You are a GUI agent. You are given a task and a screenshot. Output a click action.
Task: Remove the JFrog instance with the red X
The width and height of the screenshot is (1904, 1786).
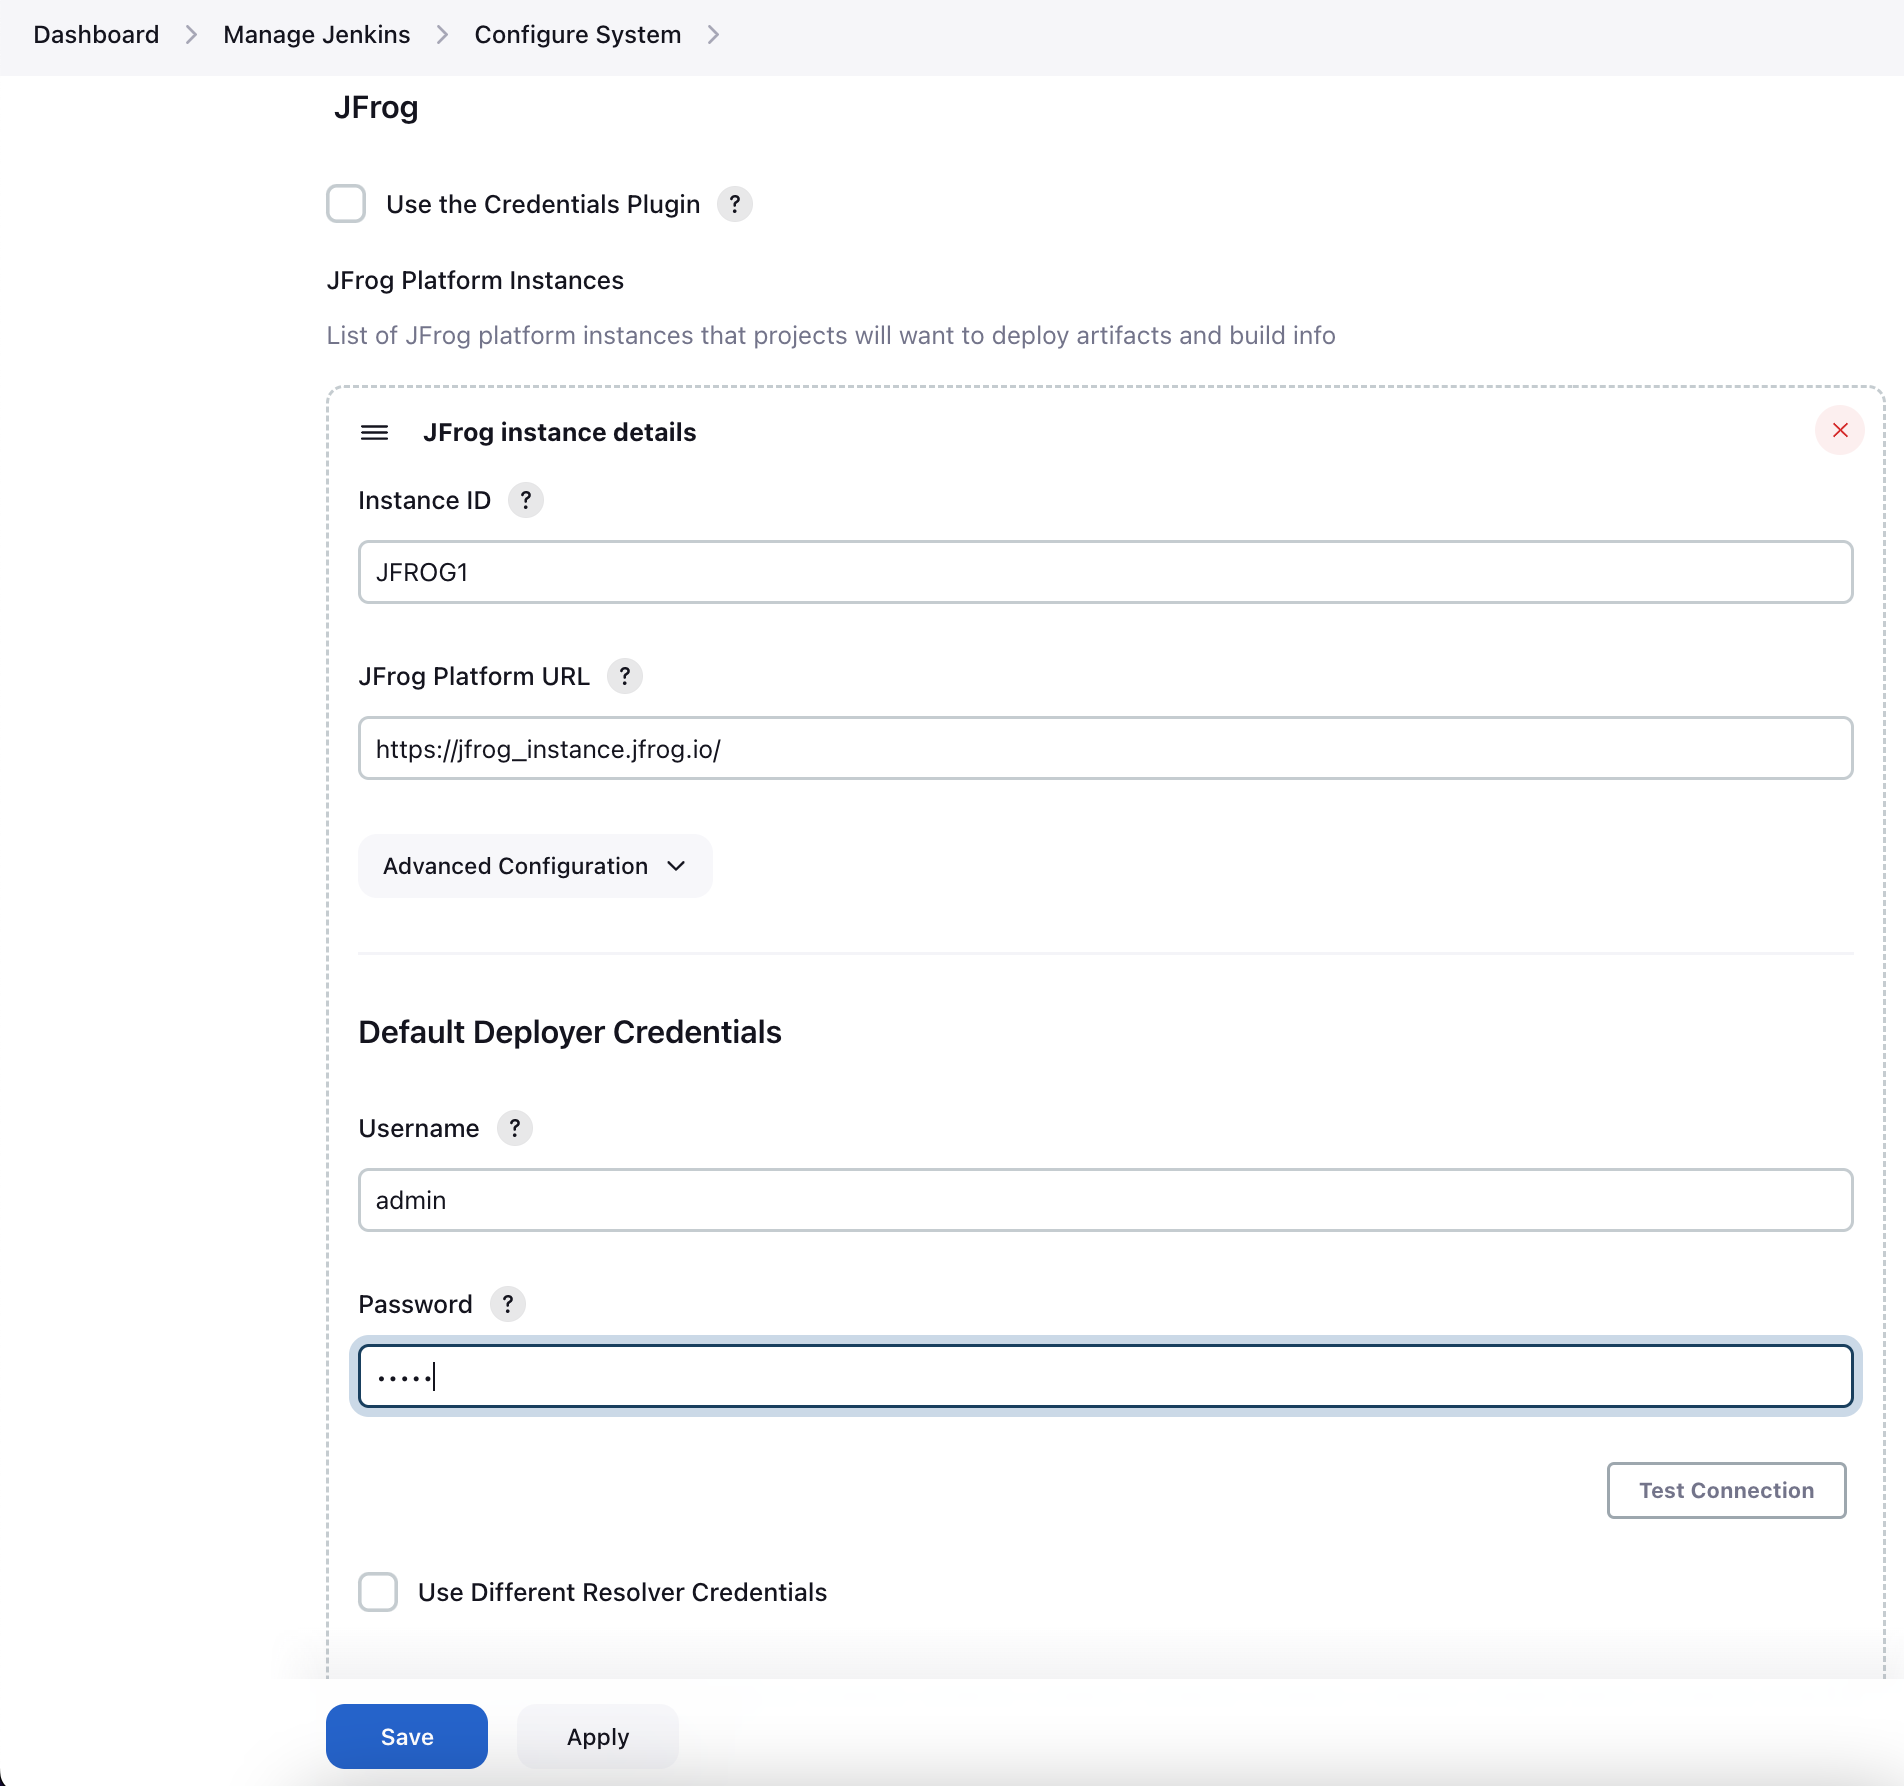coord(1840,430)
